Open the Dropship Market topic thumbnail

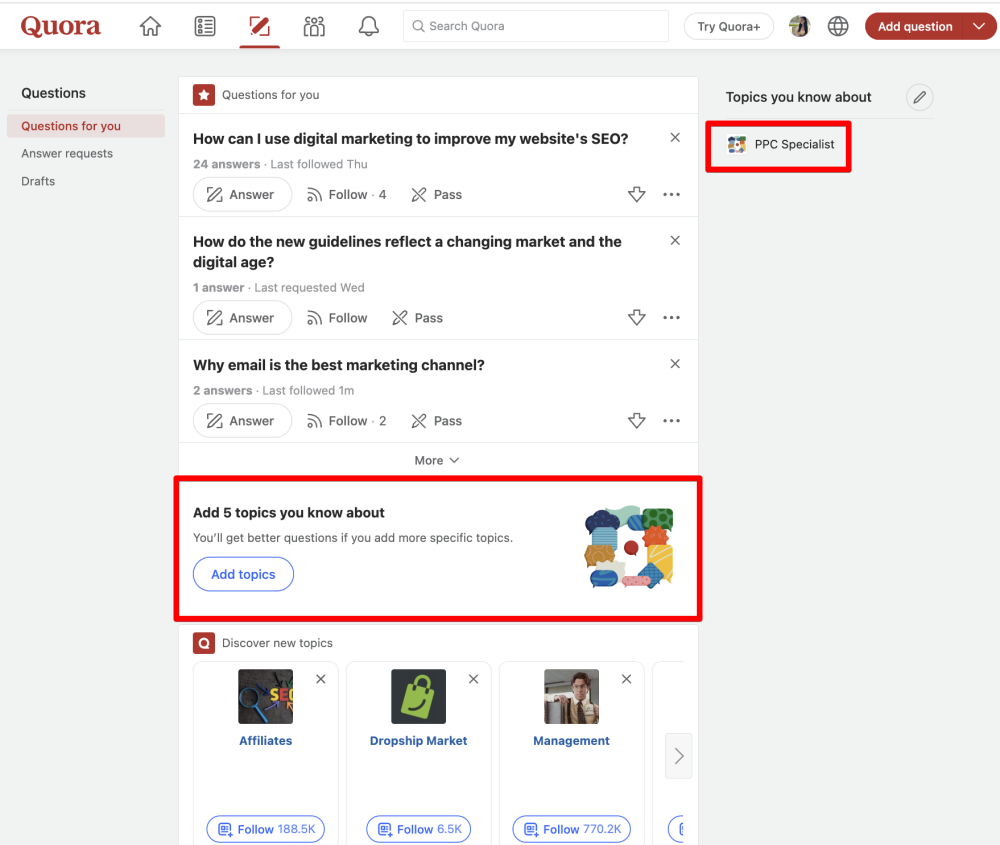(418, 696)
